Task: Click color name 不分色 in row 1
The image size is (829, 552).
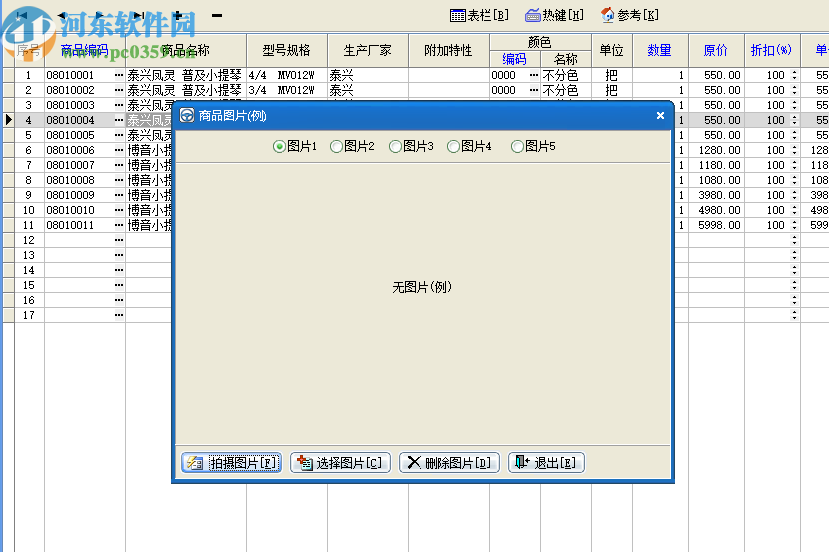Action: [566, 75]
